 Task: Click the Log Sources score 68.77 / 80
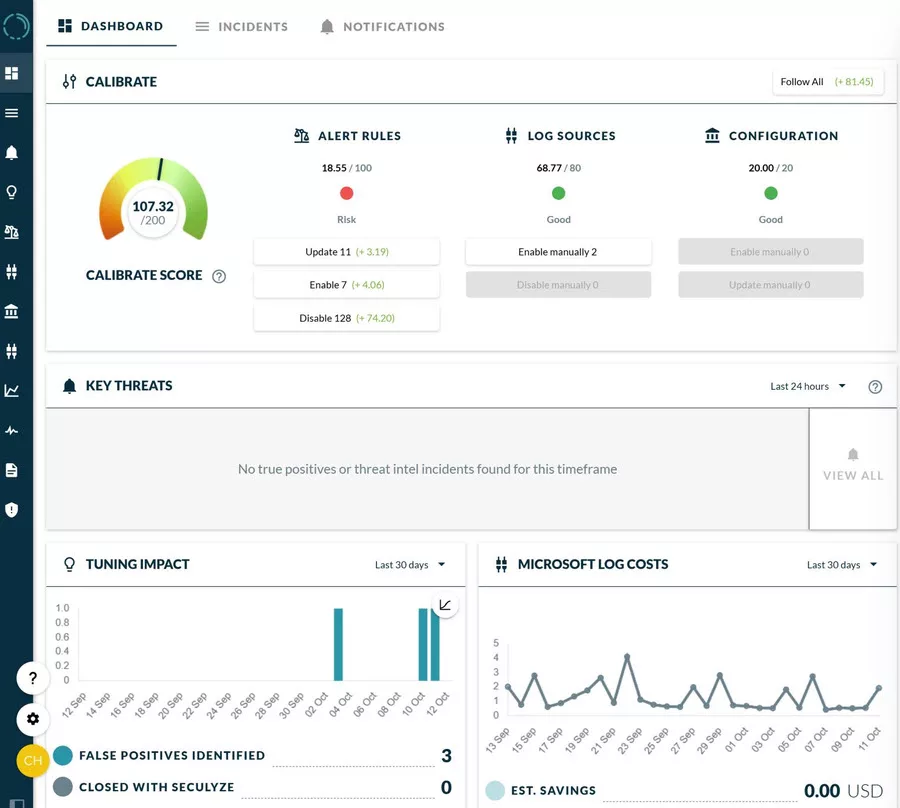(558, 168)
